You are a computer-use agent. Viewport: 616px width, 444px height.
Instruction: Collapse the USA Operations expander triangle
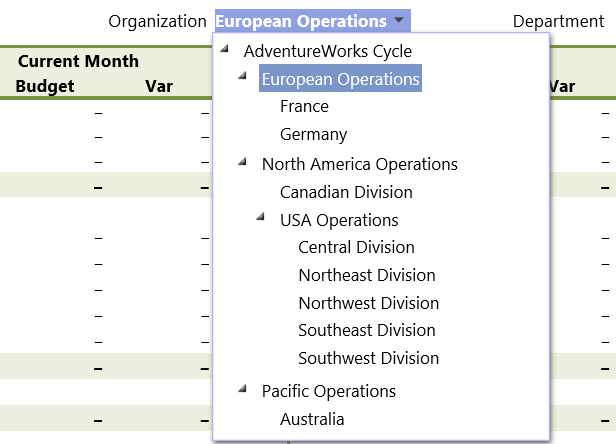coord(260,217)
